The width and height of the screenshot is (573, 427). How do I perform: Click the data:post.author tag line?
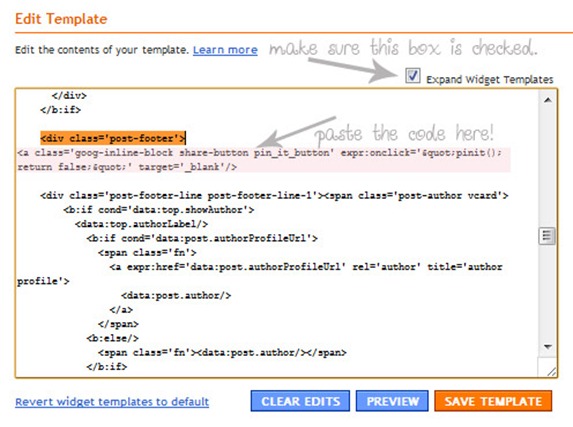(x=176, y=295)
